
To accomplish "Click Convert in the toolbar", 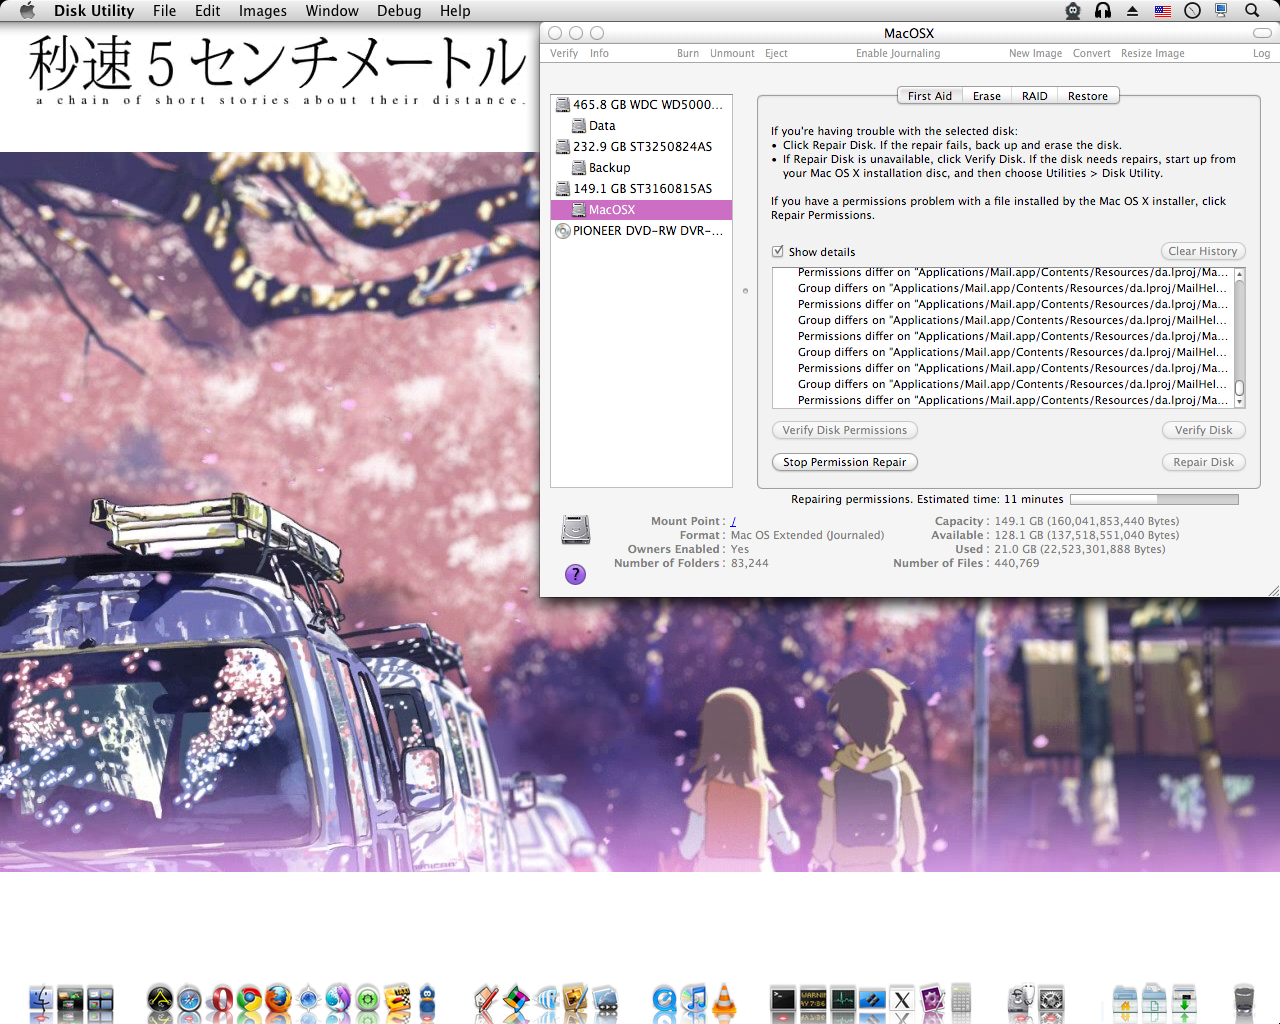I will tap(1091, 53).
